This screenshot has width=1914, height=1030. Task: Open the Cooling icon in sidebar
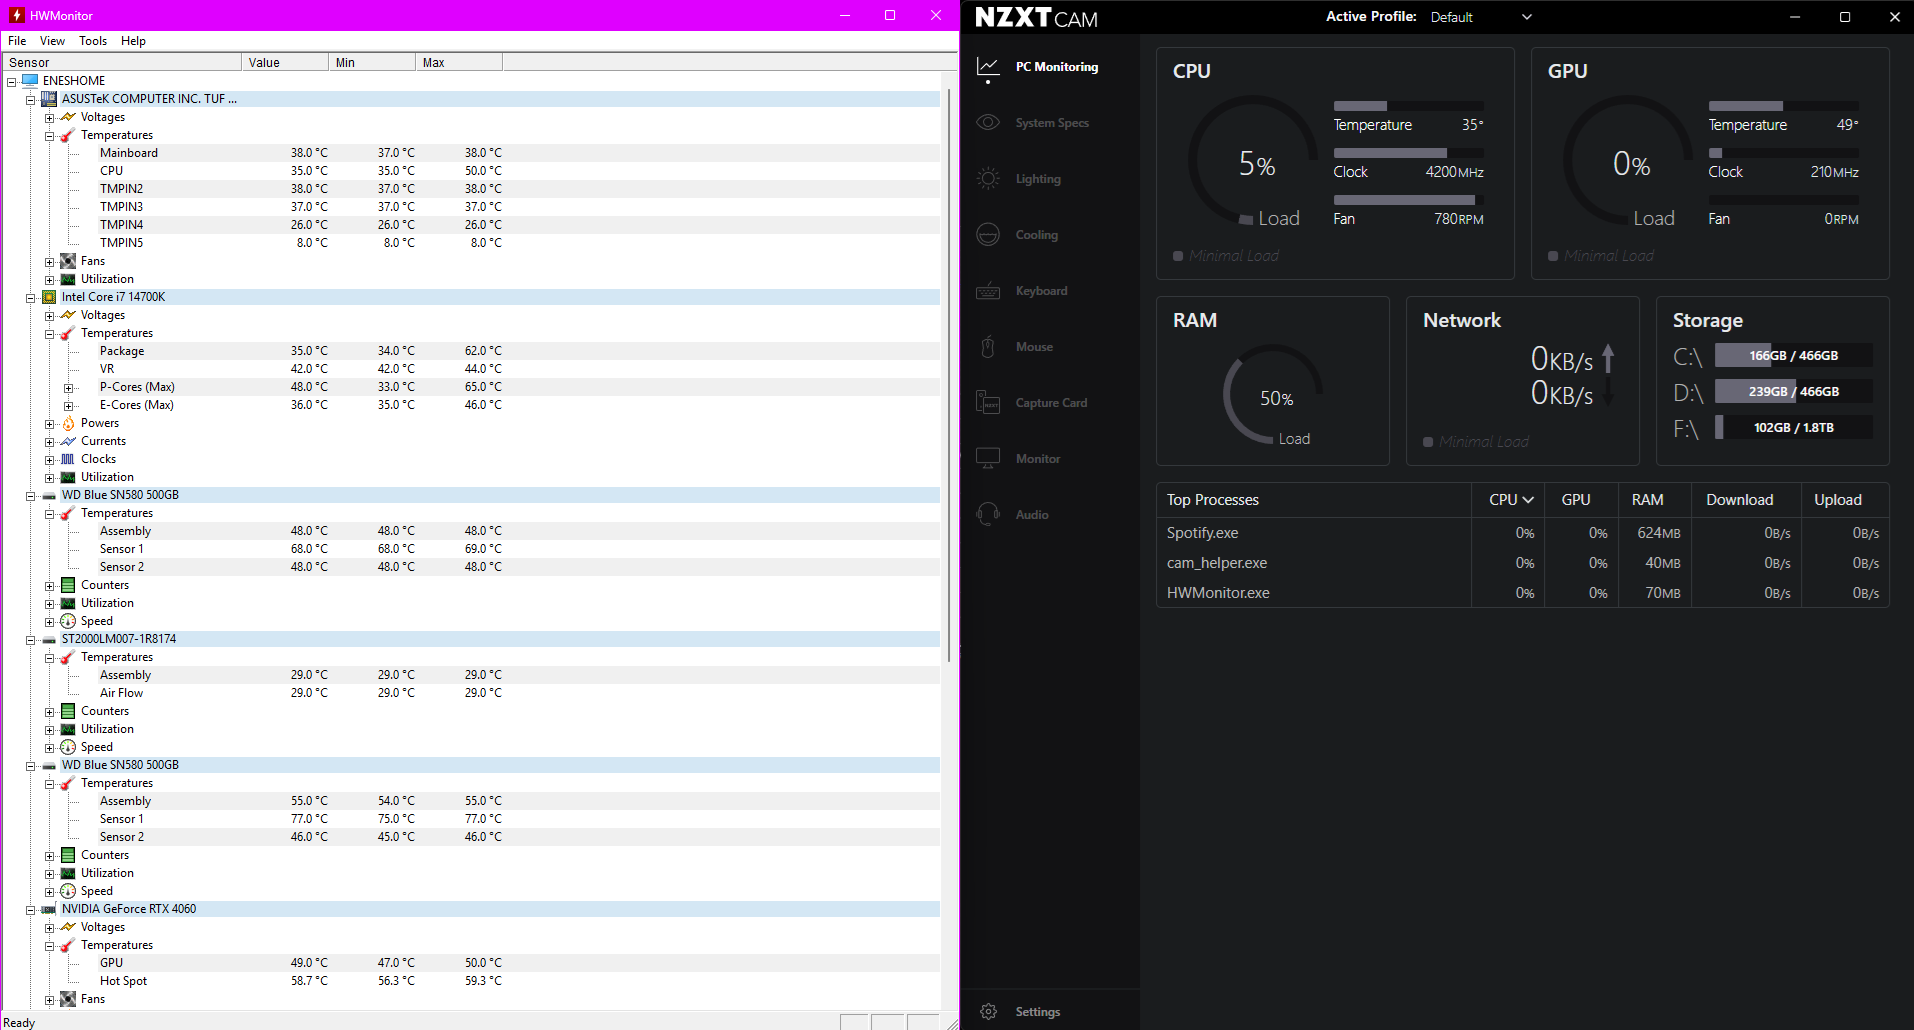point(988,235)
